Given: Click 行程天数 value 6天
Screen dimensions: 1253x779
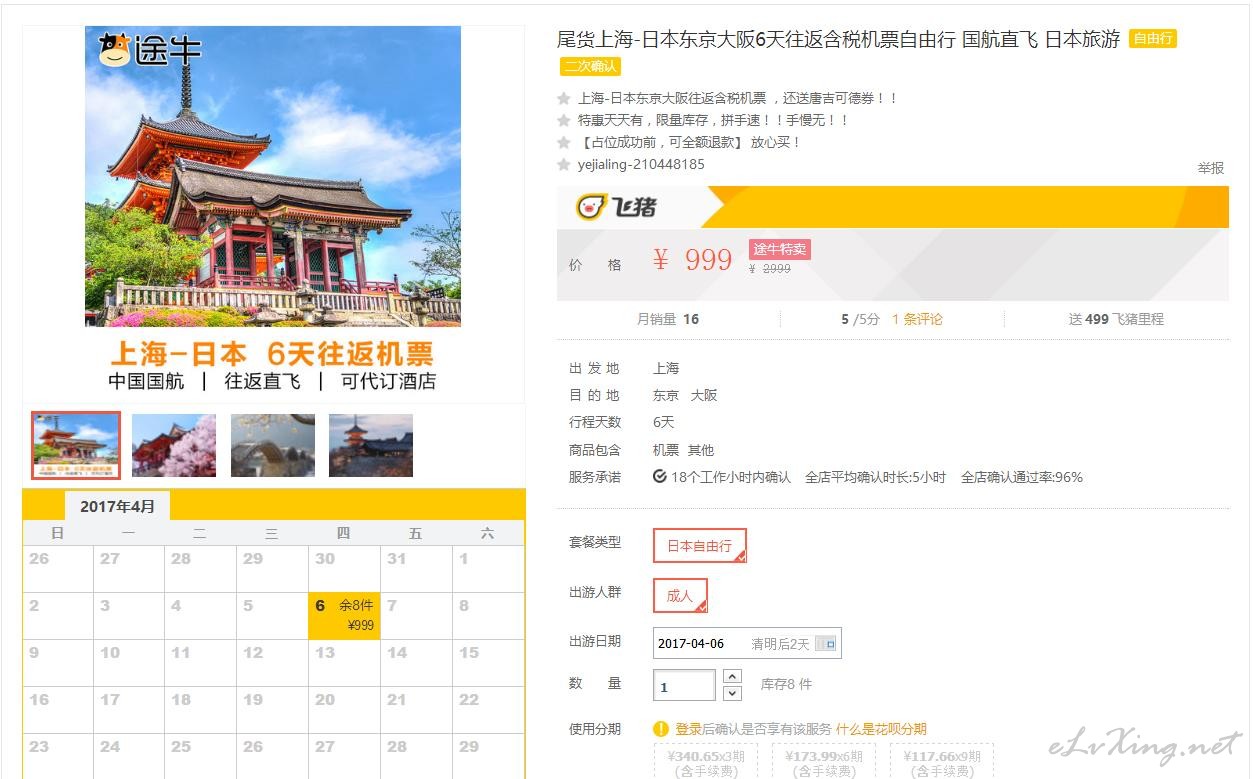Looking at the screenshot, I should point(664,422).
